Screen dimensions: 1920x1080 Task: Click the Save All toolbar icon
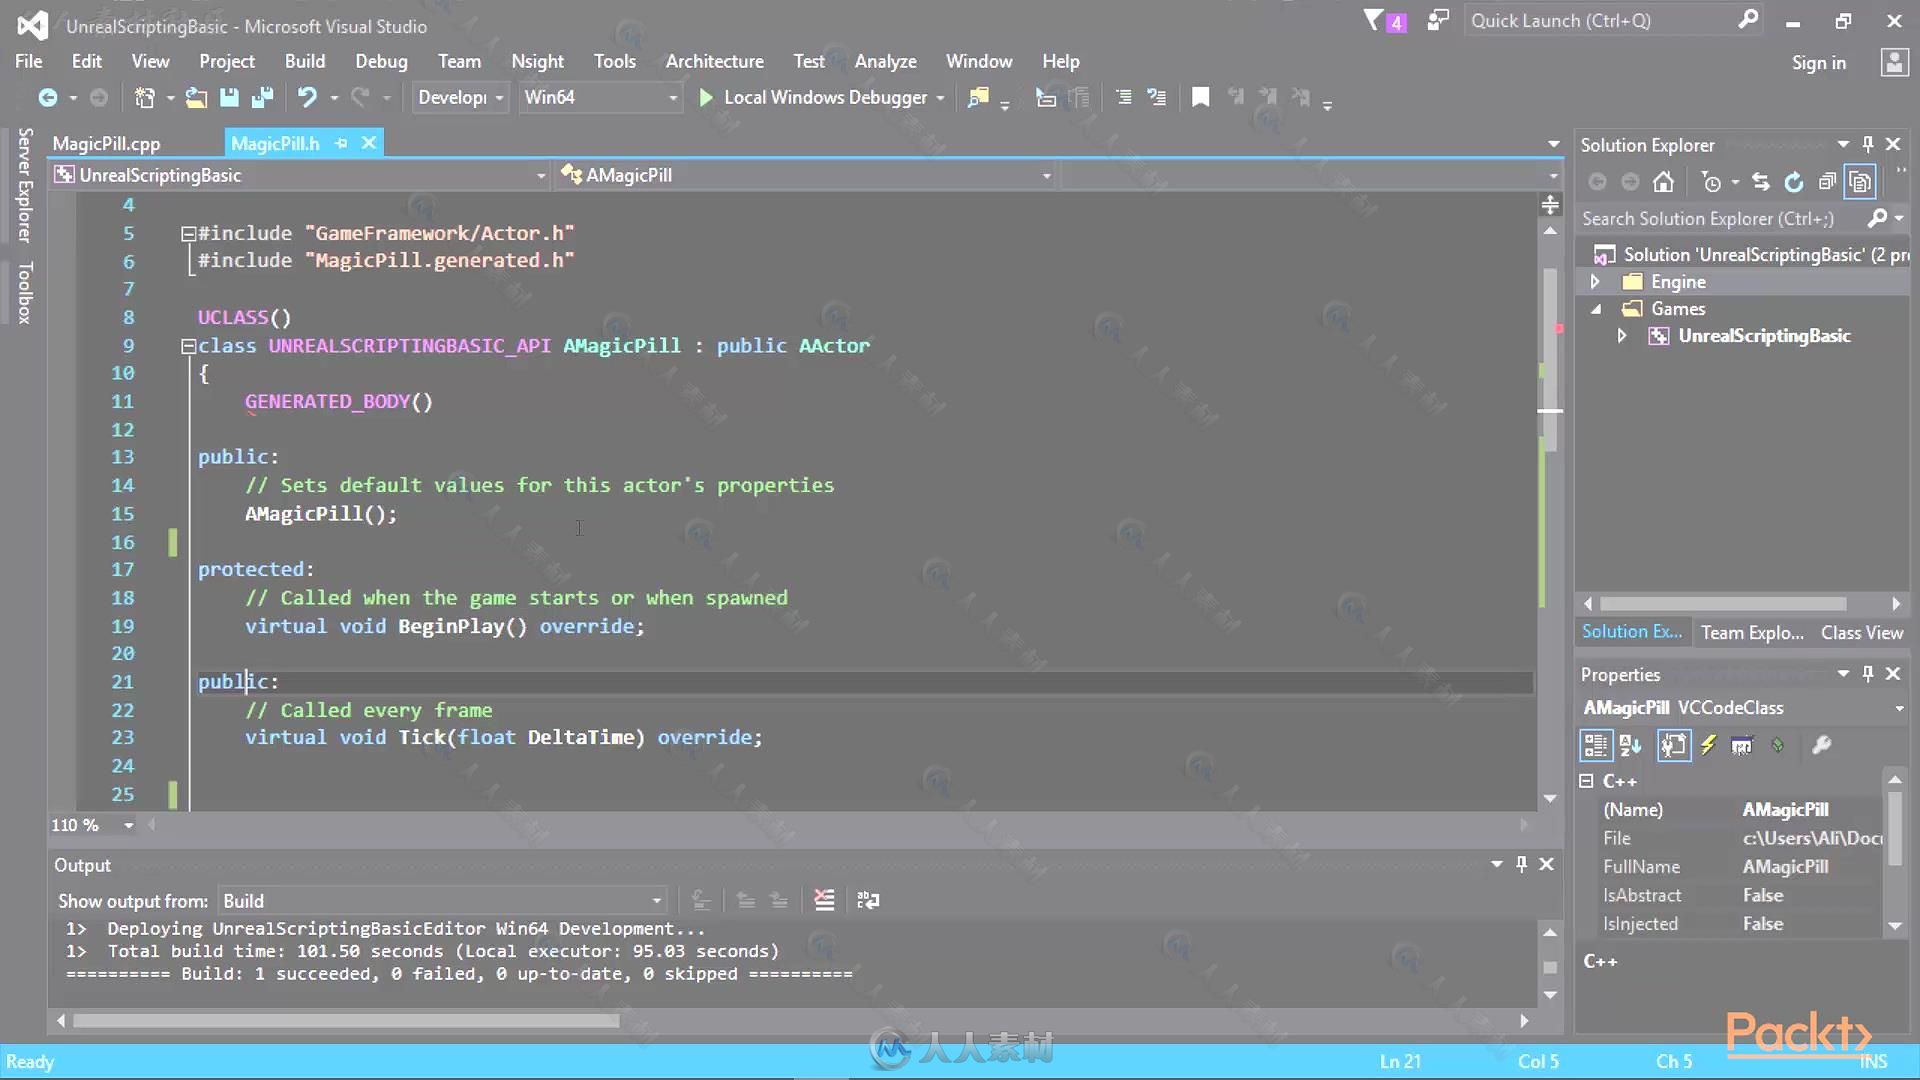(x=262, y=97)
